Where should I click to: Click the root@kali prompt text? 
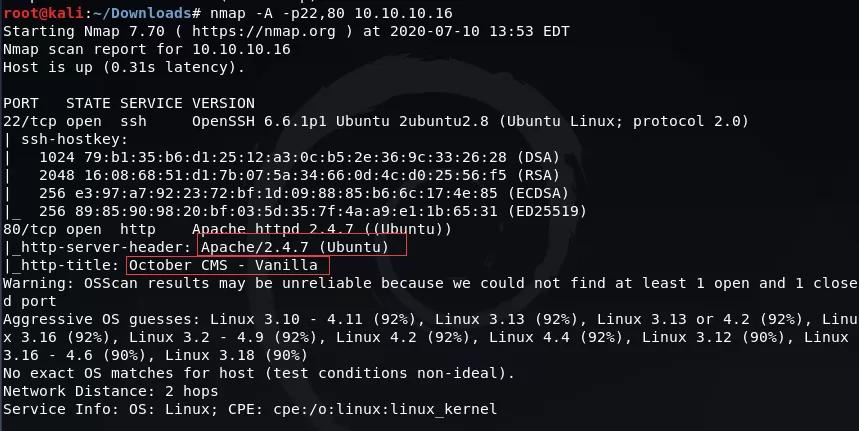(38, 12)
